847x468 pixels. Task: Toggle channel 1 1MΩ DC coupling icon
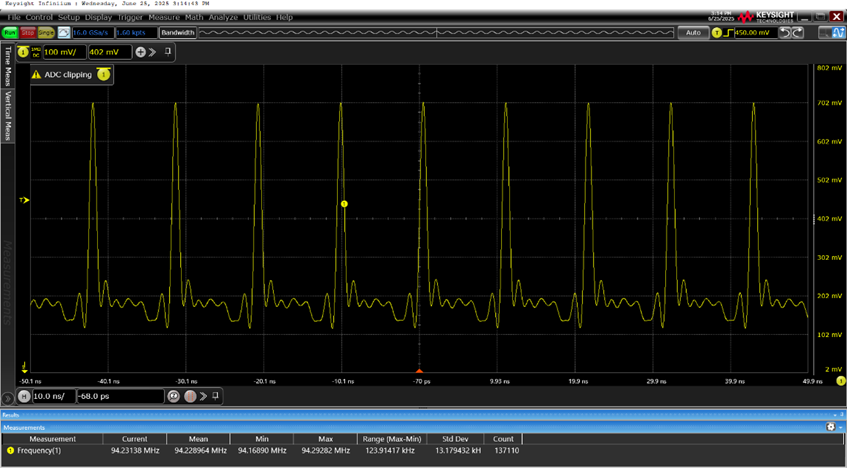[36, 52]
